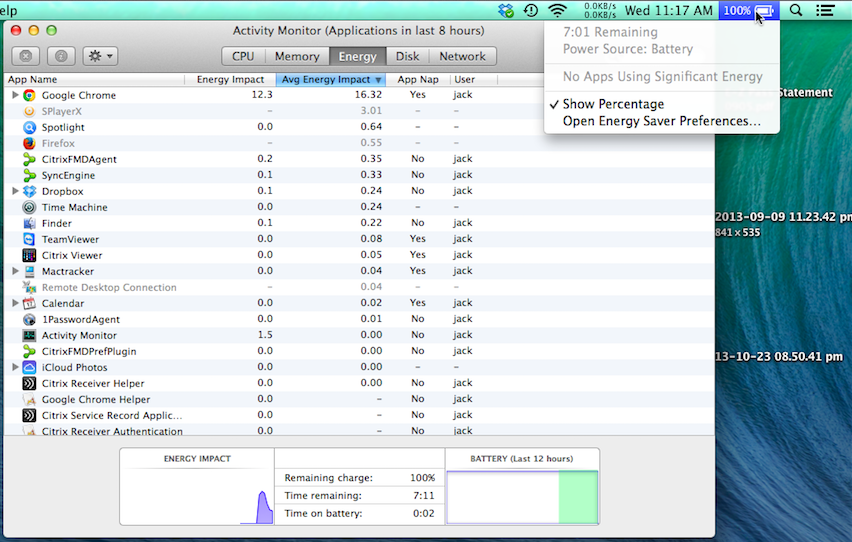
Task: Select the Google Chrome Helper row
Action: pyautogui.click(x=359, y=400)
